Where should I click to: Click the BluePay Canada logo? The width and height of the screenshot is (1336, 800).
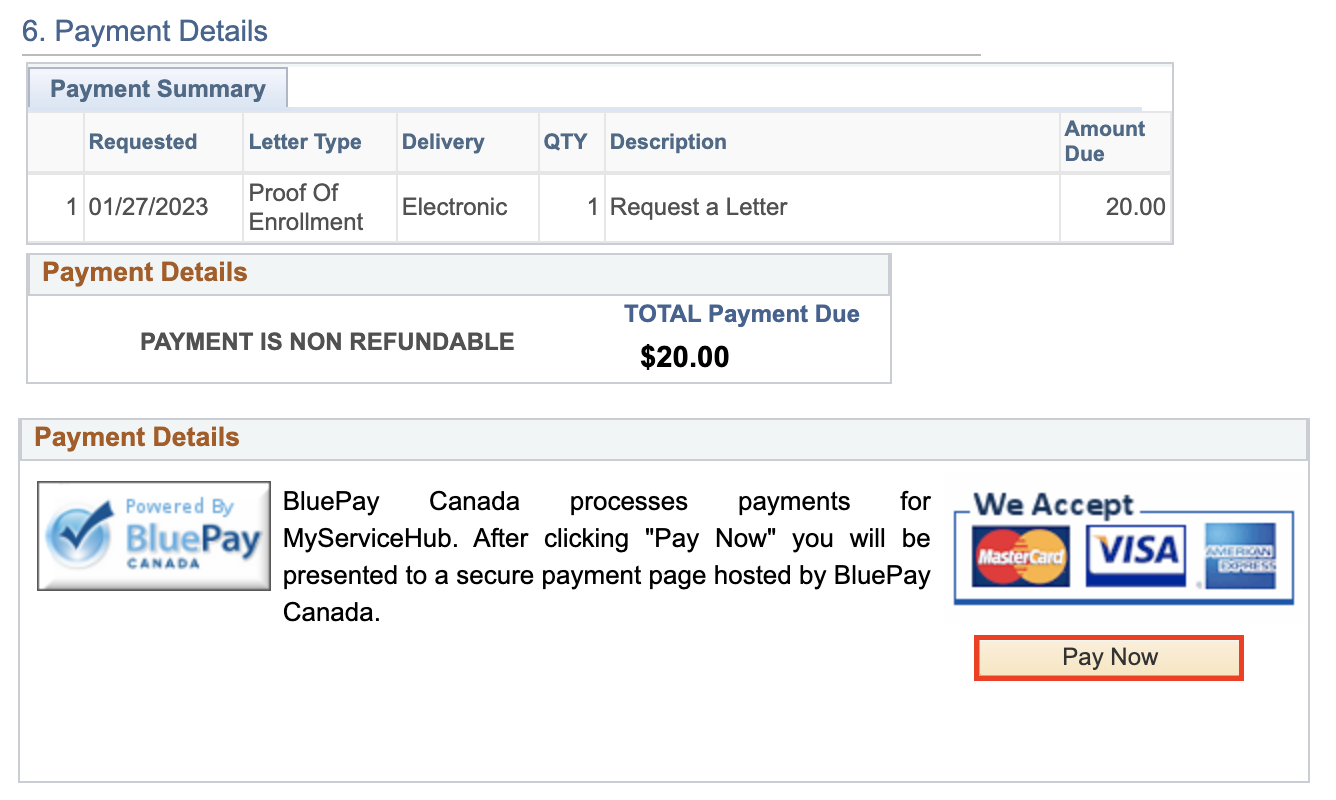(x=154, y=536)
